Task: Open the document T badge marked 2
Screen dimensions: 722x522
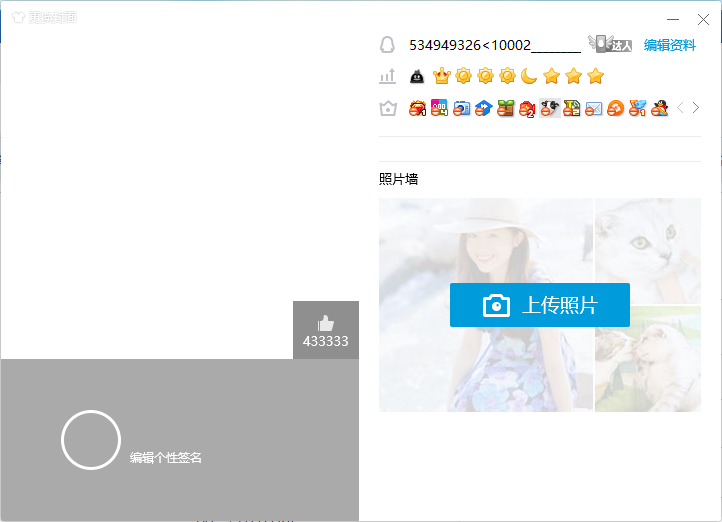Action: [571, 108]
